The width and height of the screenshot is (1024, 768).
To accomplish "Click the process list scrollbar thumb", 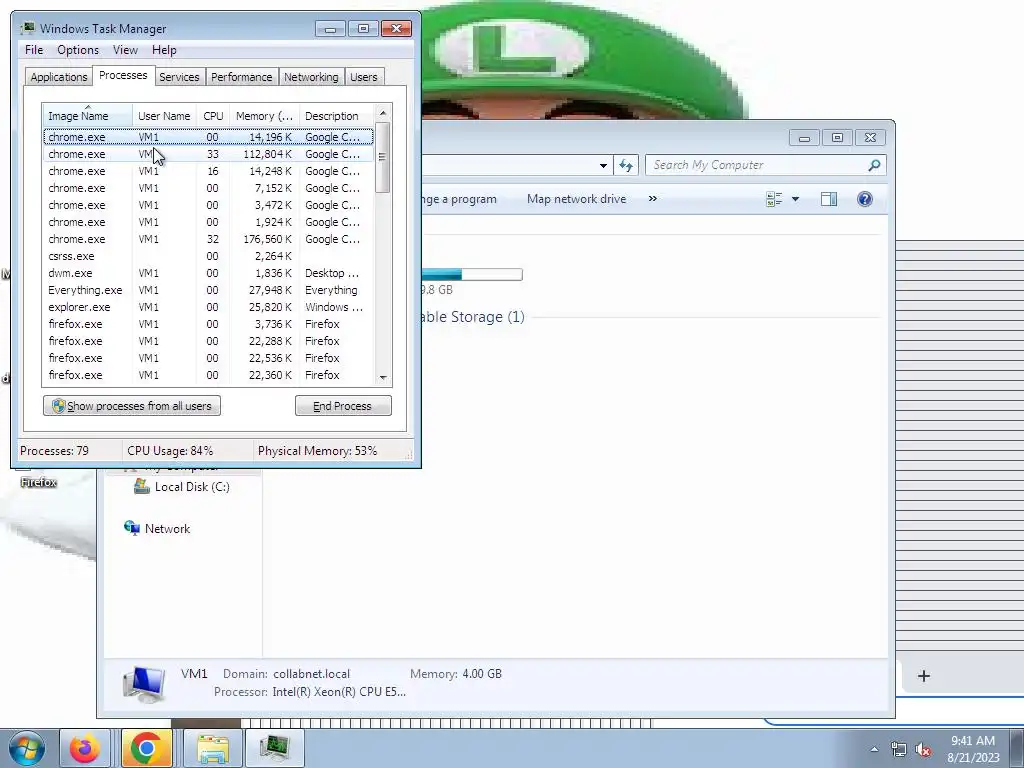I will point(383,157).
